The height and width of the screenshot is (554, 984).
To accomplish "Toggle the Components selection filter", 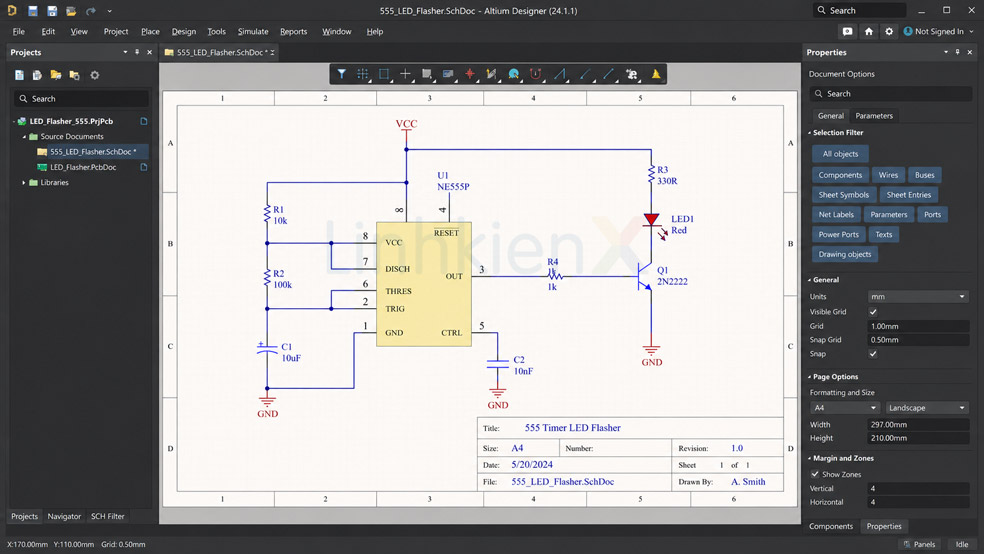I will 840,175.
